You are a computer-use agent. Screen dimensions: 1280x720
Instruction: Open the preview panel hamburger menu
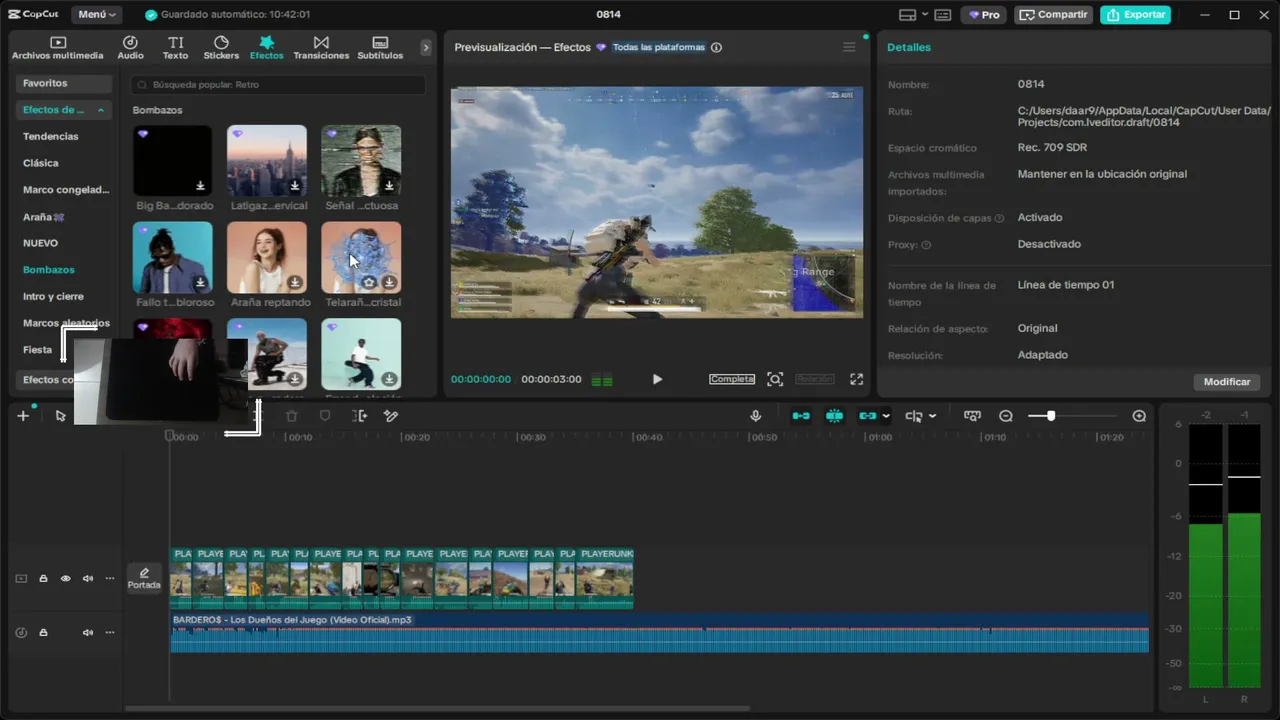click(849, 47)
